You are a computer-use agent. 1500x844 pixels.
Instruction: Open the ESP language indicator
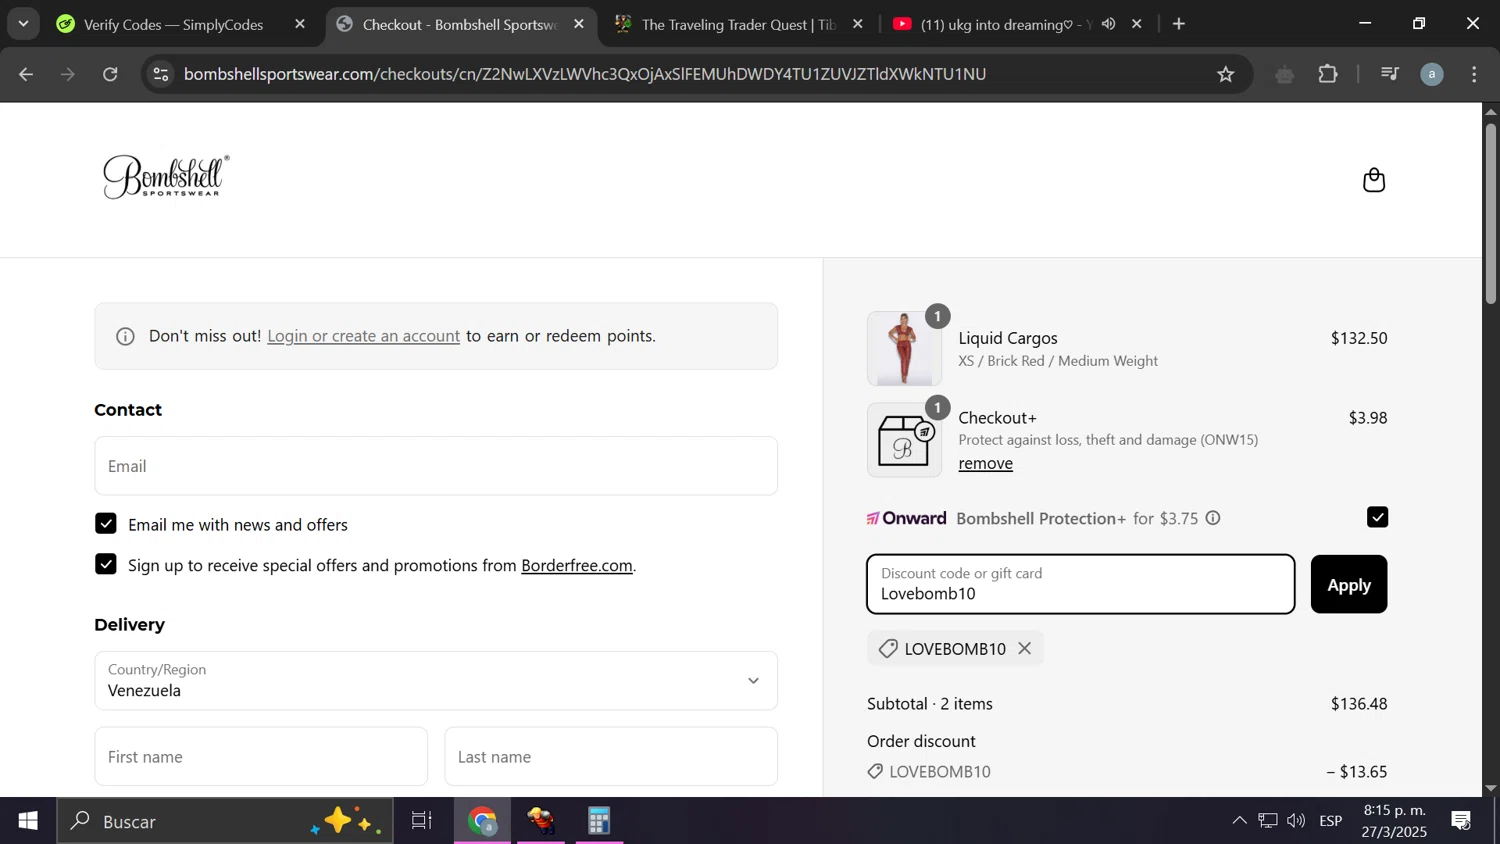1331,821
